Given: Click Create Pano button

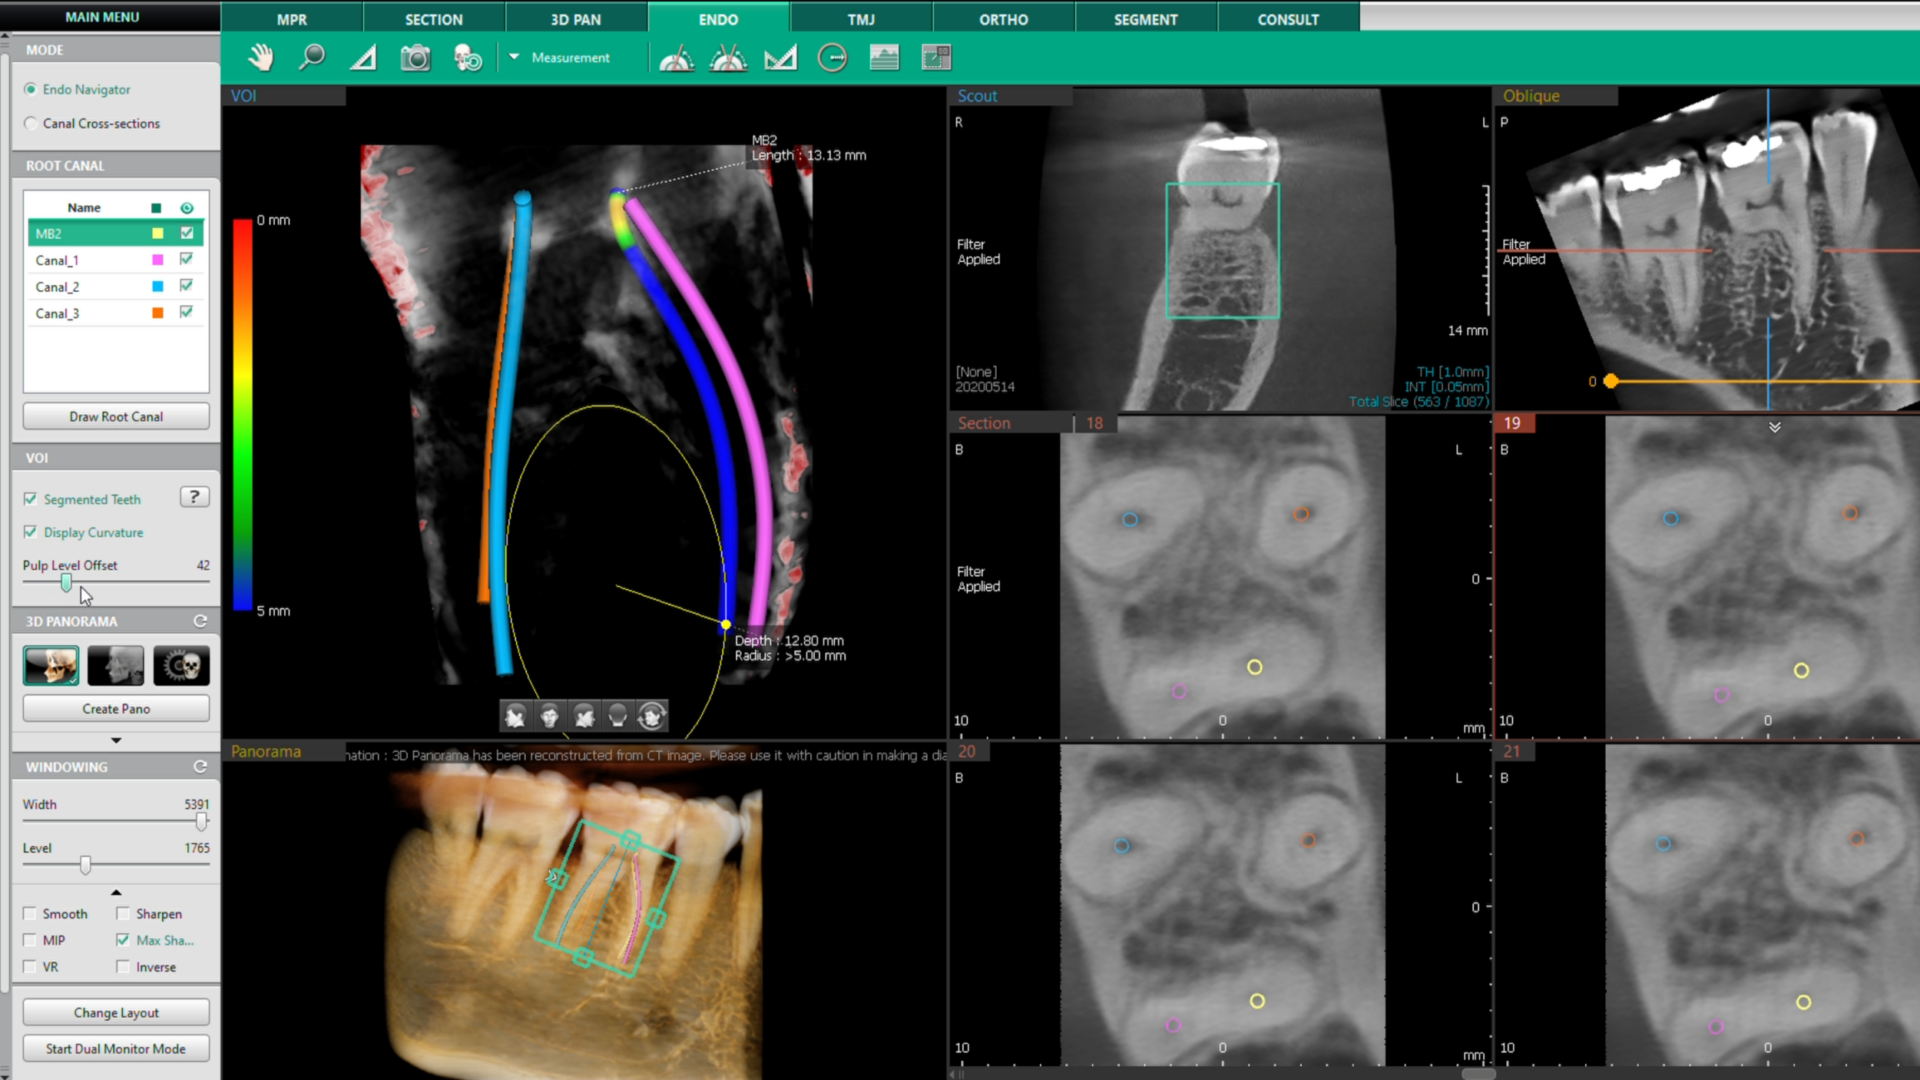Looking at the screenshot, I should click(x=116, y=708).
